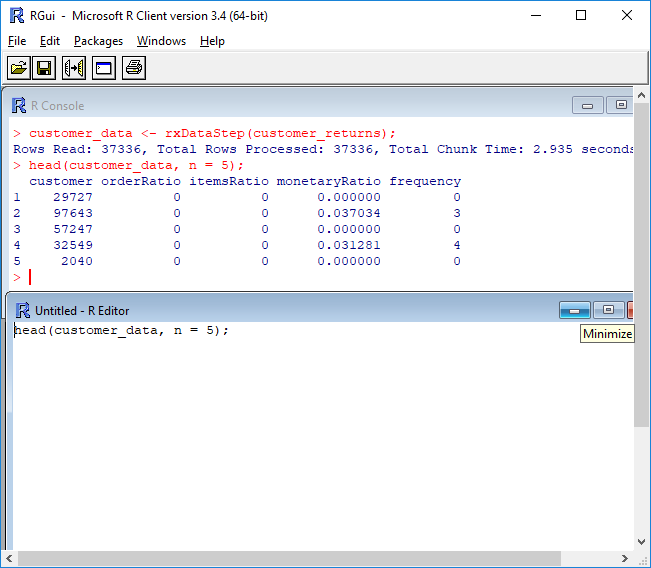Click the 'Rows Read: 37336' output line

pyautogui.click(x=323, y=149)
